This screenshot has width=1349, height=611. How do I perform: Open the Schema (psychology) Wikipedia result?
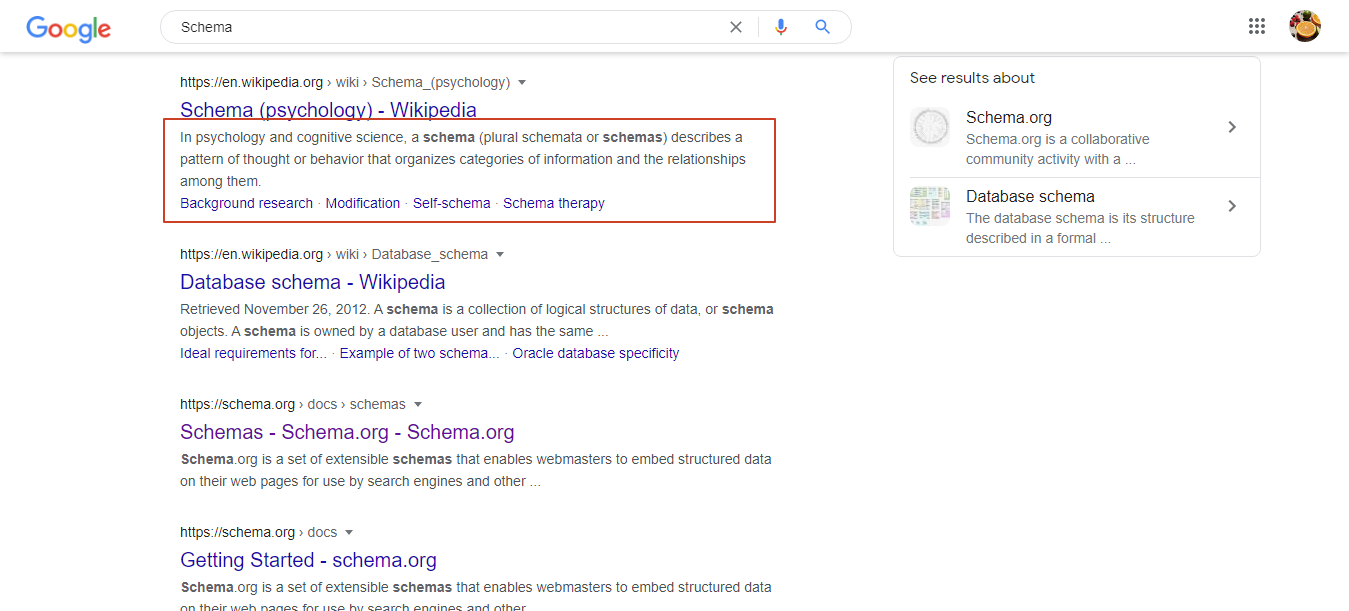[x=327, y=109]
